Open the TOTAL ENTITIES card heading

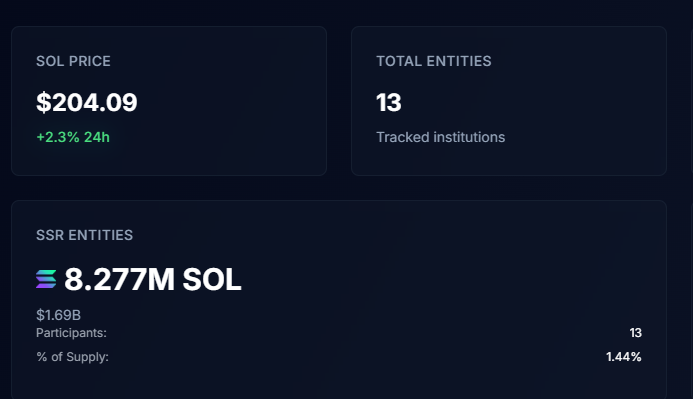(434, 61)
